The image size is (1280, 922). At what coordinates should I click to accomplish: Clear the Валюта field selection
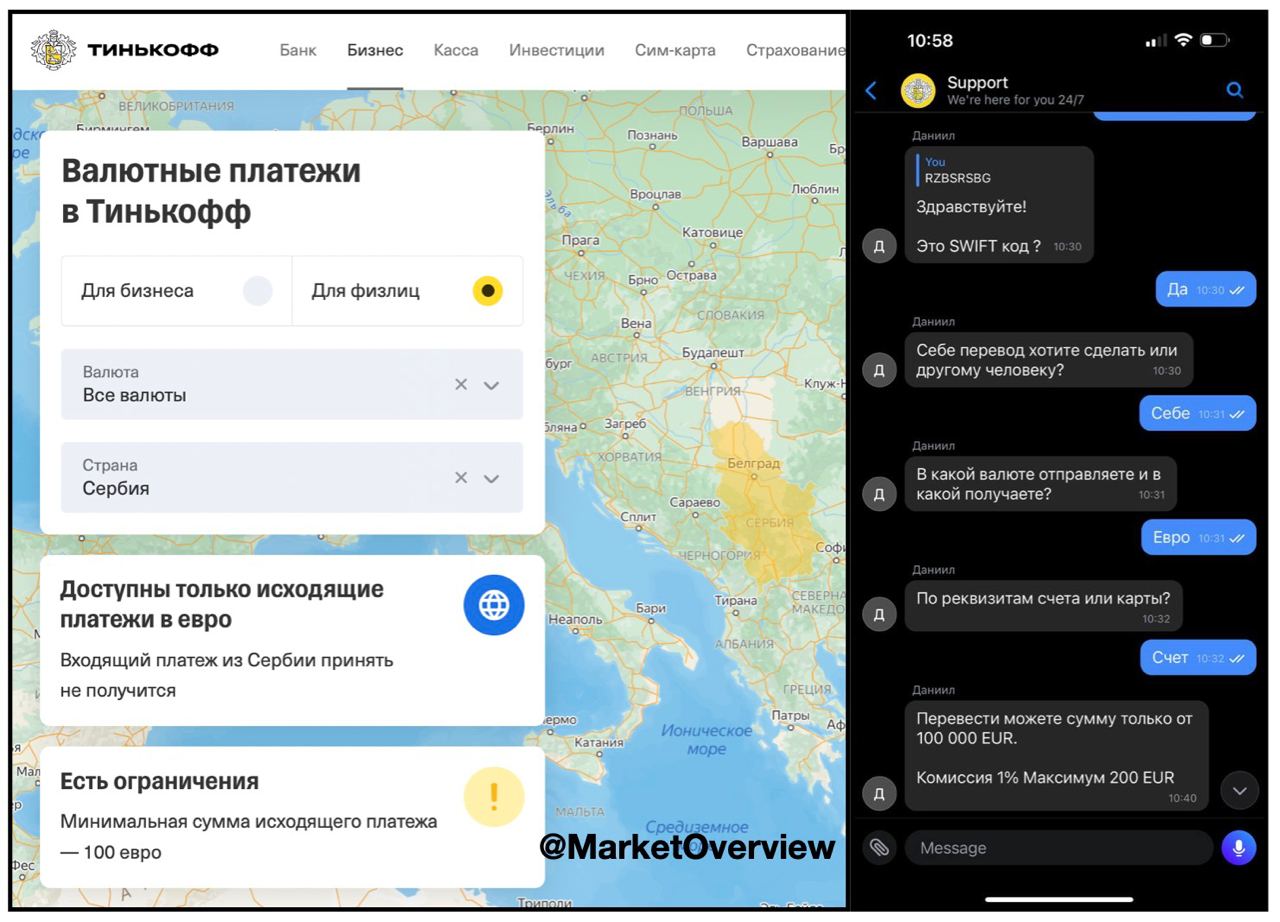[461, 384]
